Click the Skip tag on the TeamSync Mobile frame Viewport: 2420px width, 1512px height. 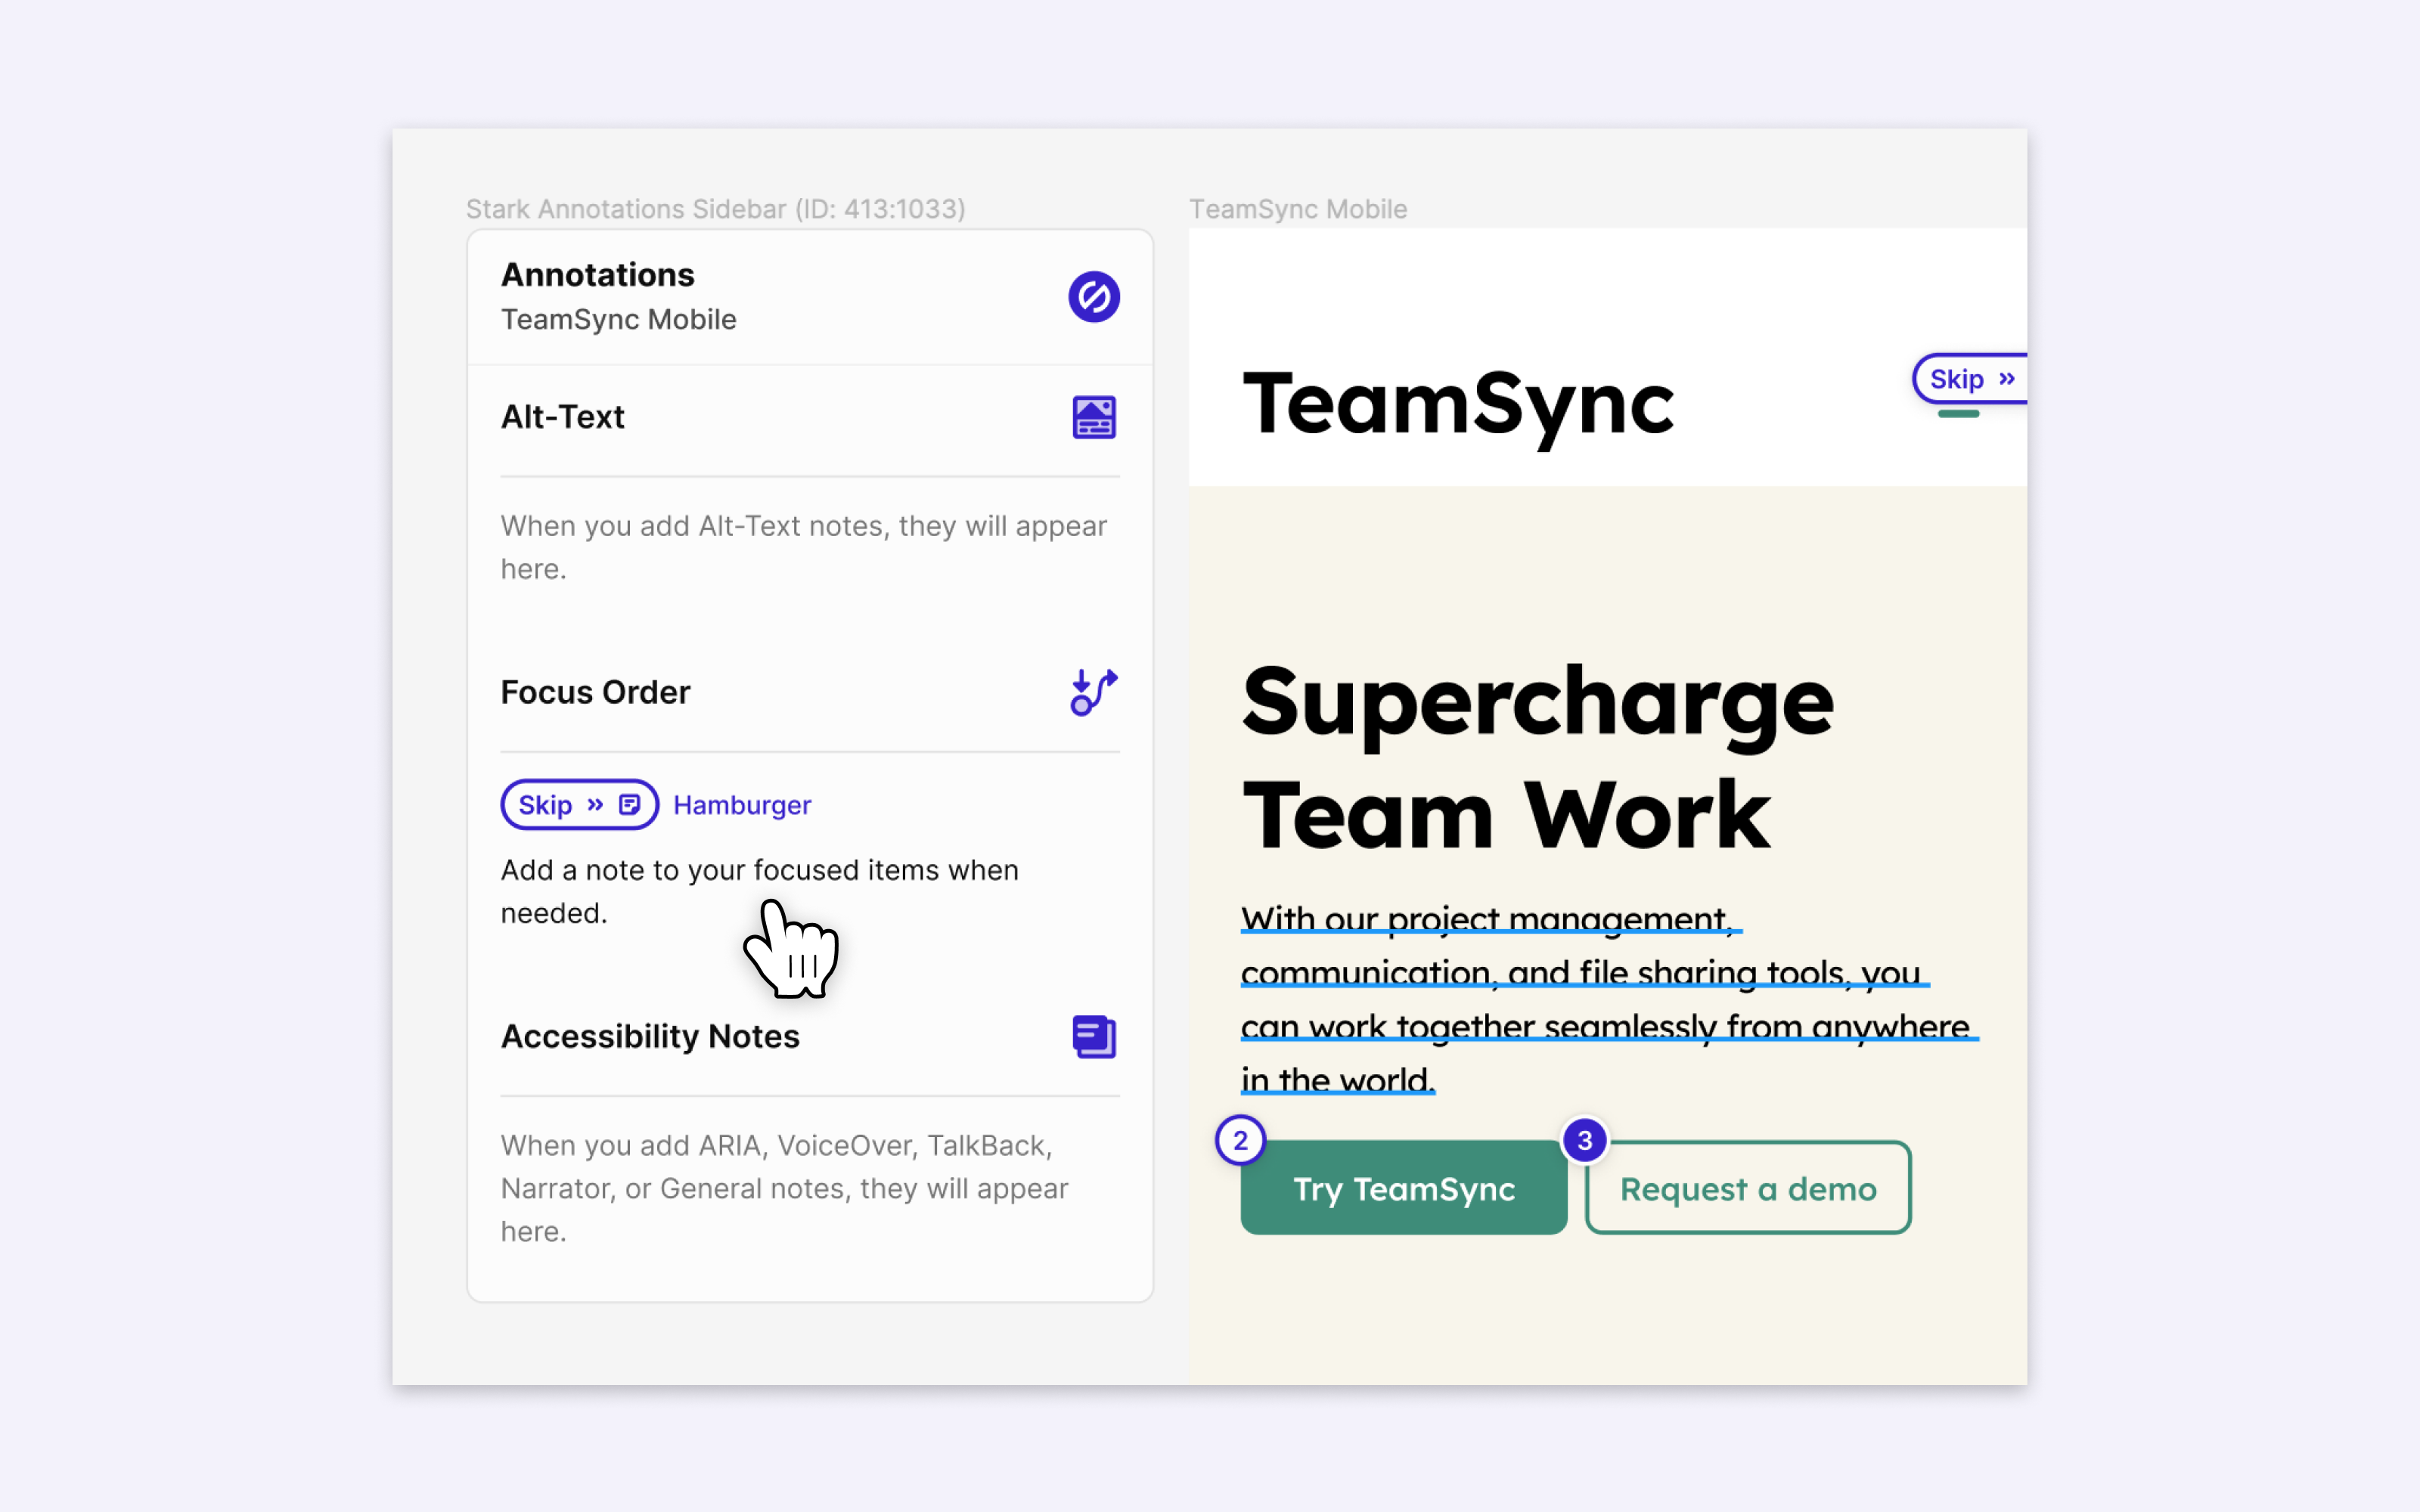pyautogui.click(x=1969, y=379)
